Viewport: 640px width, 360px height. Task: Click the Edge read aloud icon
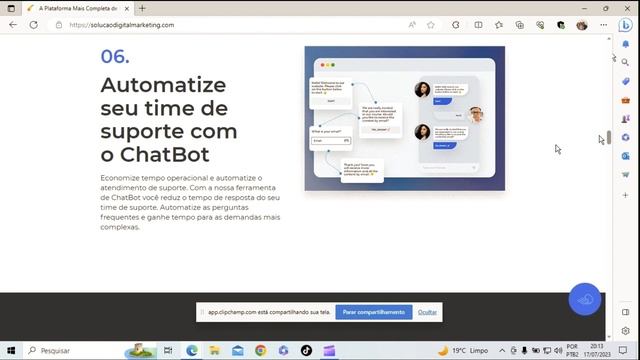point(412,25)
